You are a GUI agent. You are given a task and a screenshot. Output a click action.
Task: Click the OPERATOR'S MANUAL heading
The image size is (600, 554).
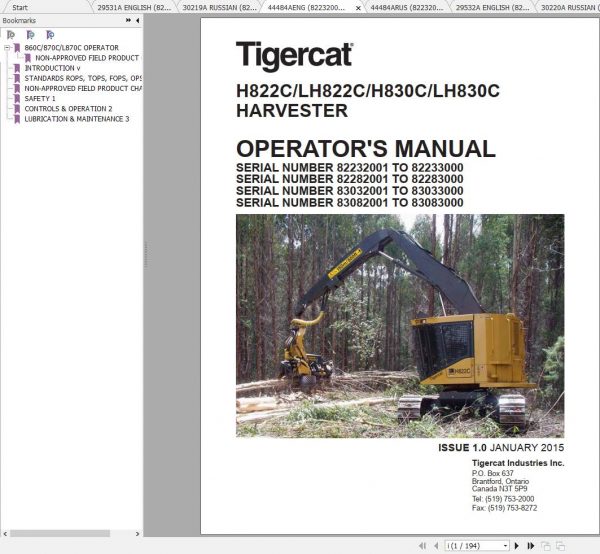pyautogui.click(x=366, y=148)
